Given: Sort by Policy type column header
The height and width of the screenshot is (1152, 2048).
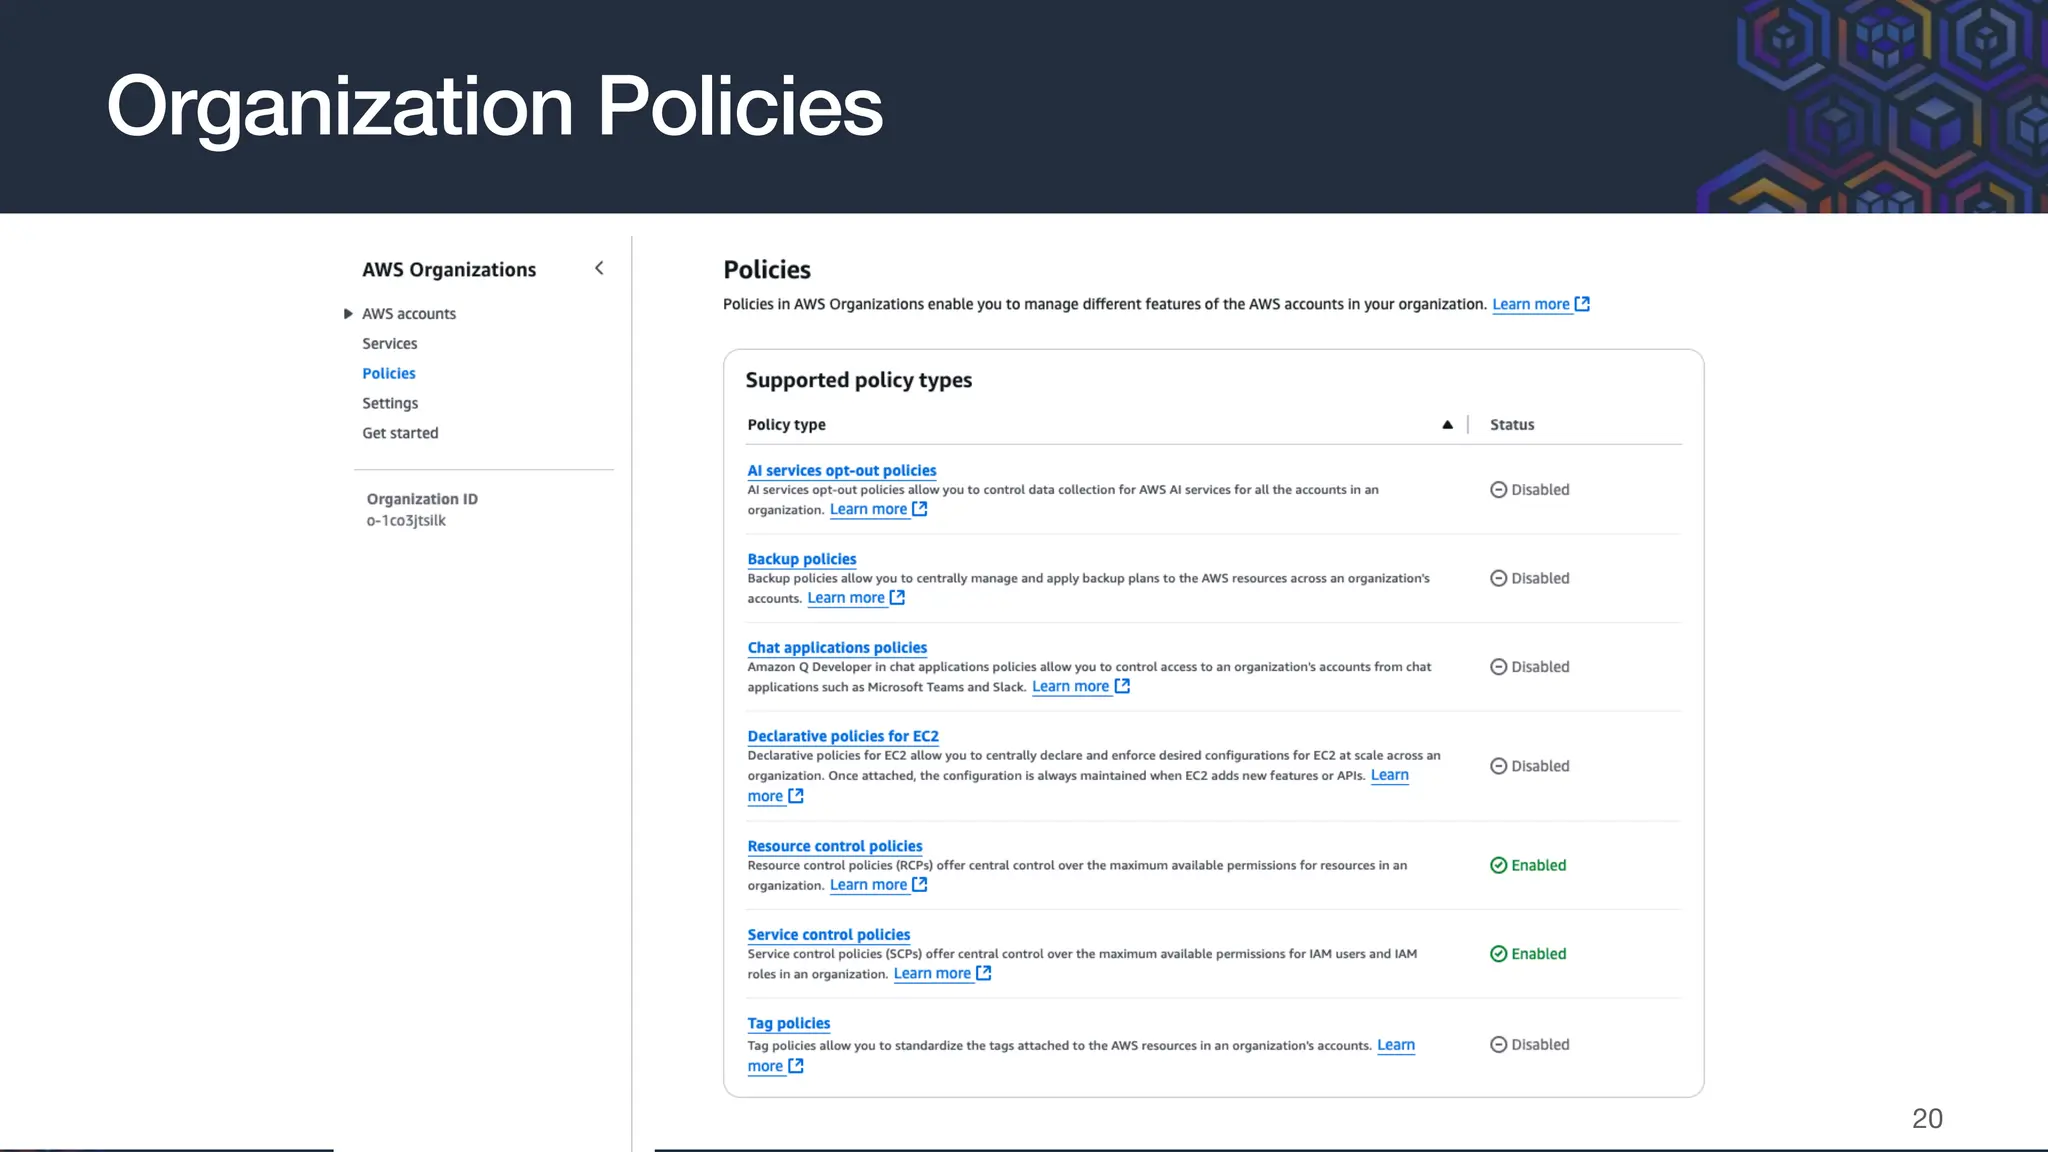Looking at the screenshot, I should (787, 425).
